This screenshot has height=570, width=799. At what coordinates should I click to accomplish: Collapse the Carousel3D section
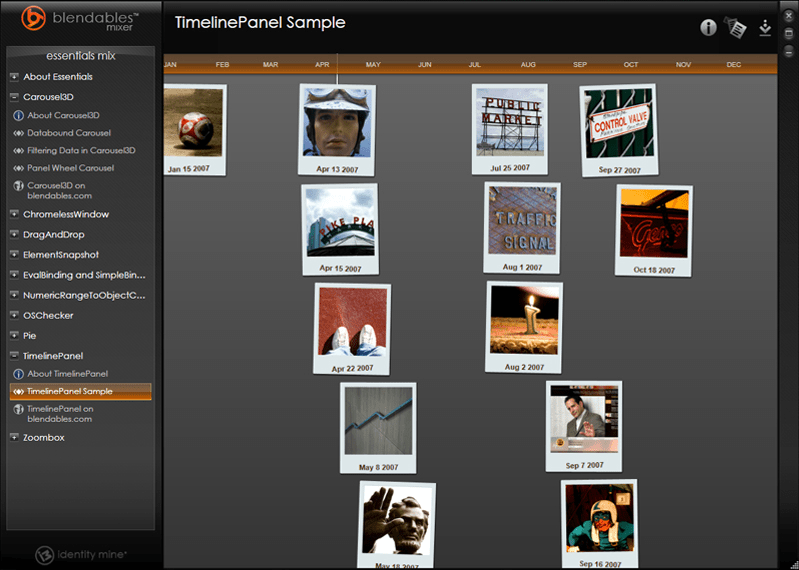tap(15, 98)
